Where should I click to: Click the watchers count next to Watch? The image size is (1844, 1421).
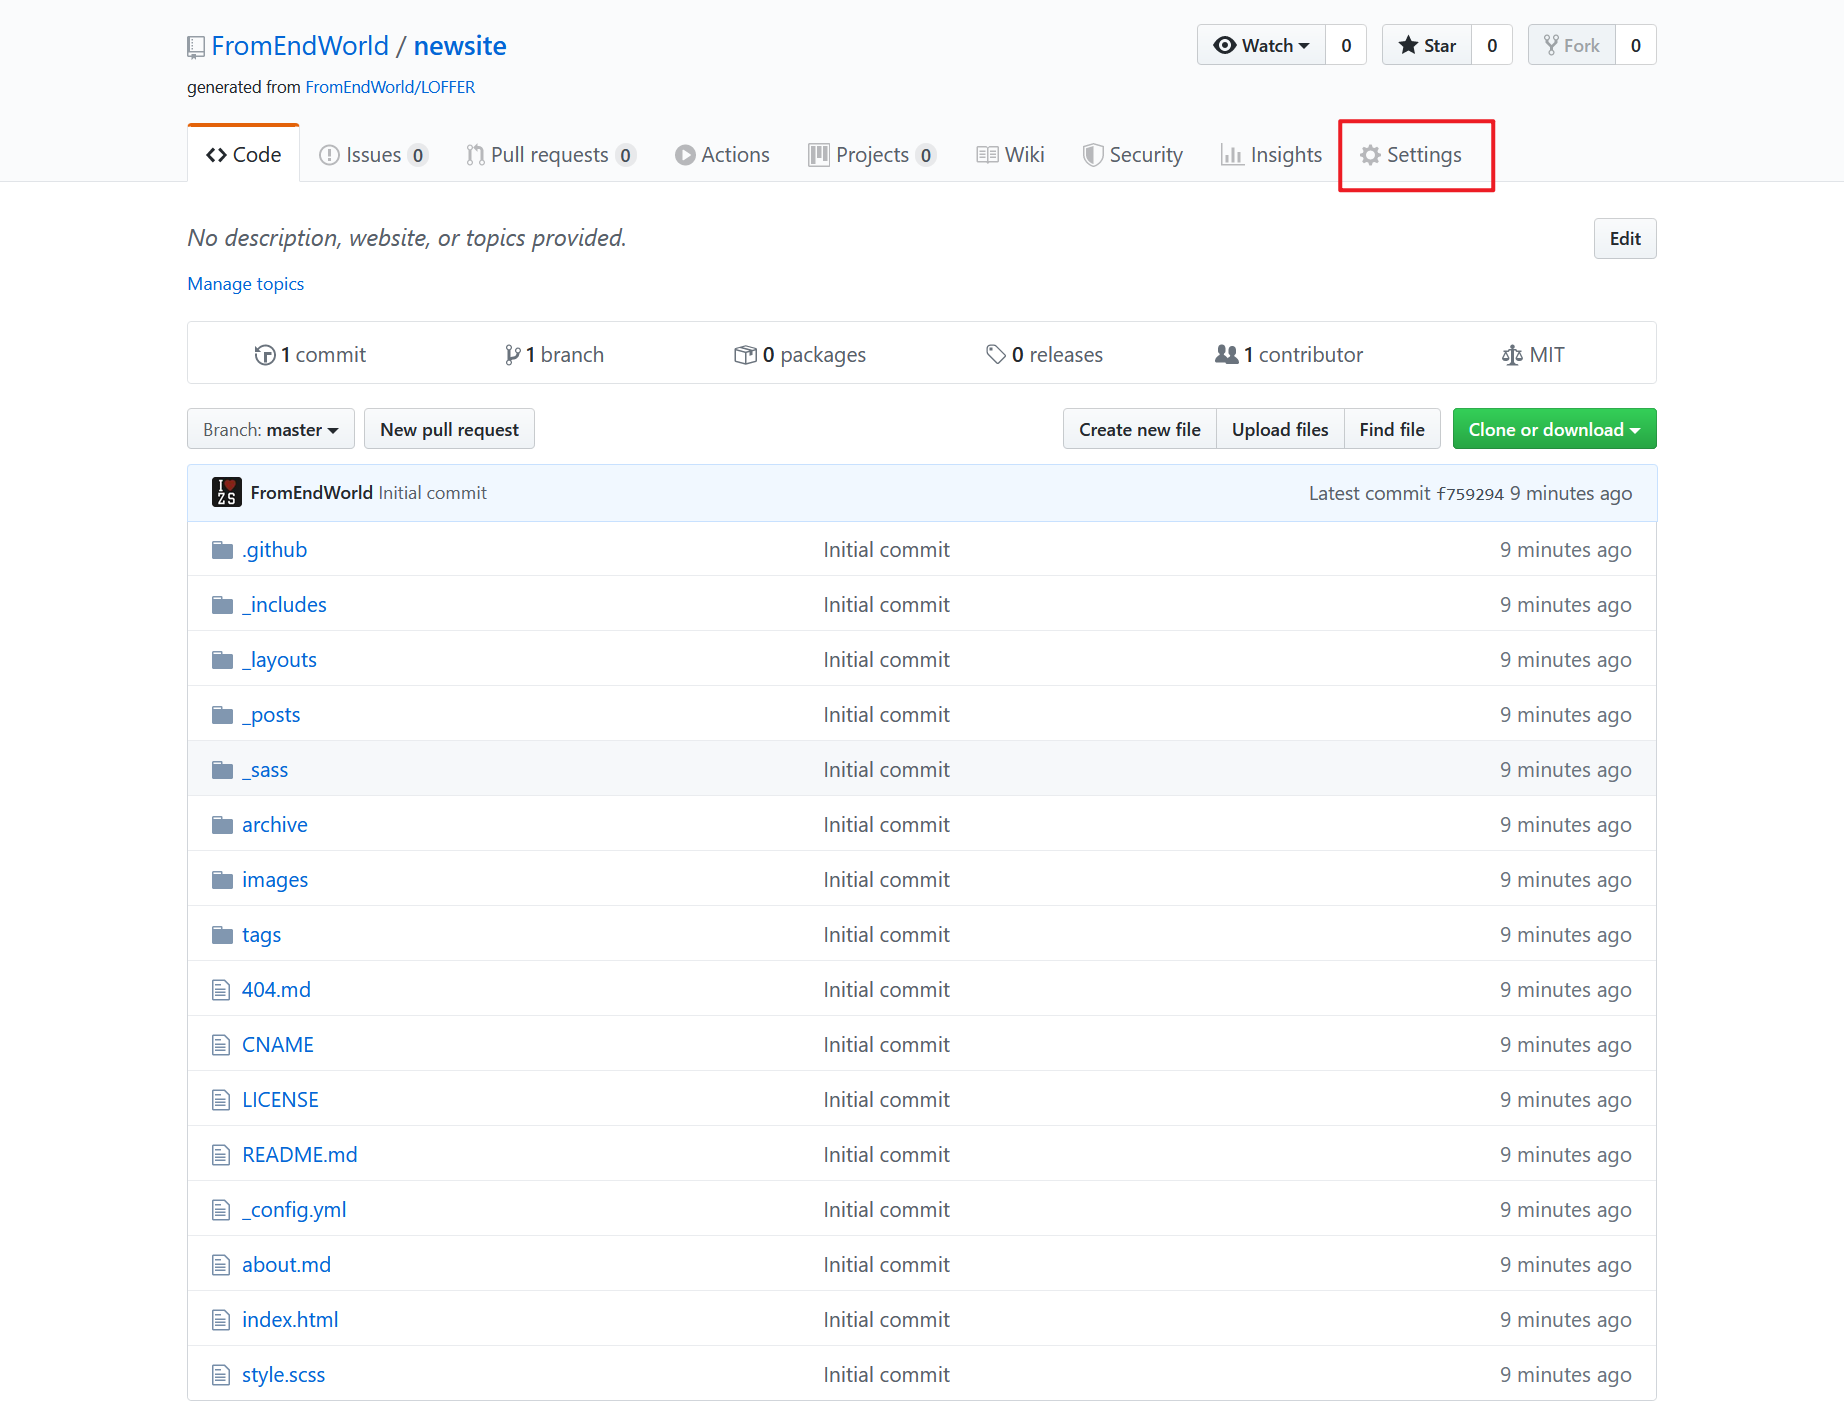[x=1346, y=45]
